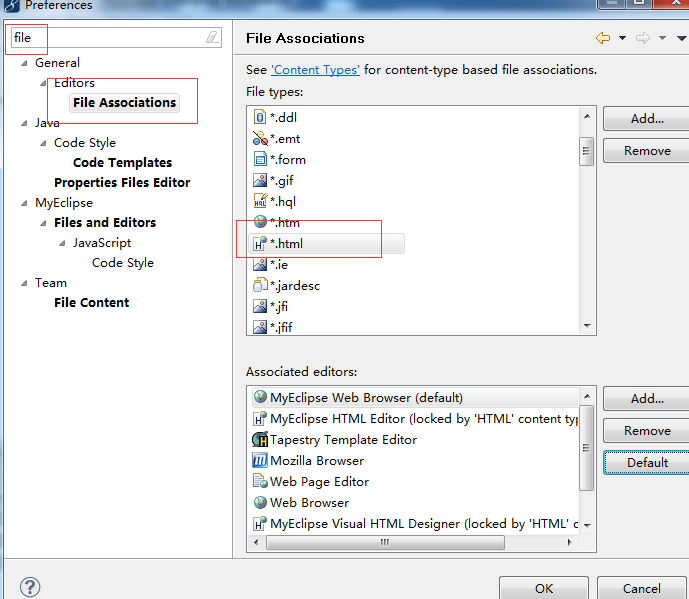
Task: Open the forward history dropdown arrow
Action: [x=662, y=38]
